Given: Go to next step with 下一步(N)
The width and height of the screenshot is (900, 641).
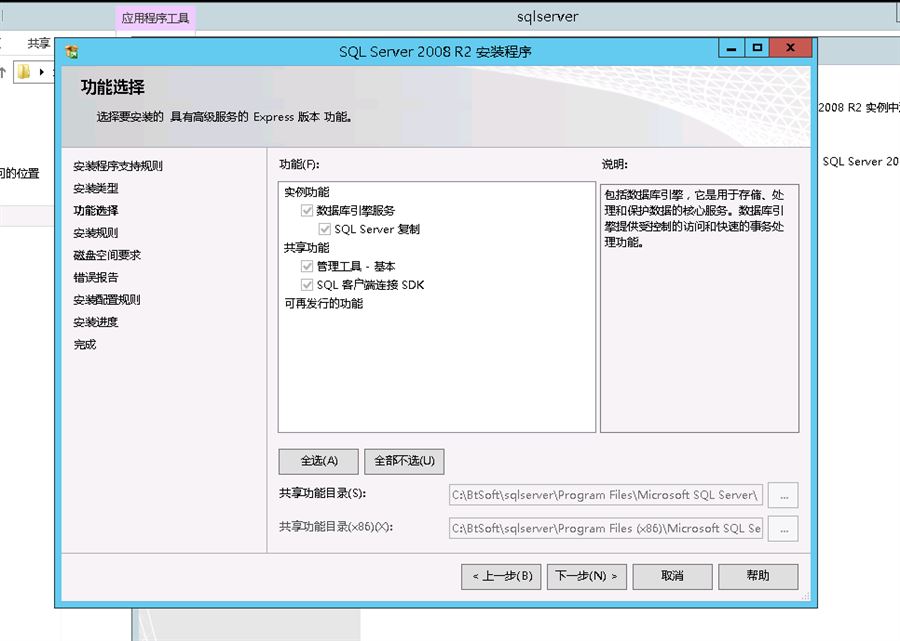Looking at the screenshot, I should pos(586,576).
